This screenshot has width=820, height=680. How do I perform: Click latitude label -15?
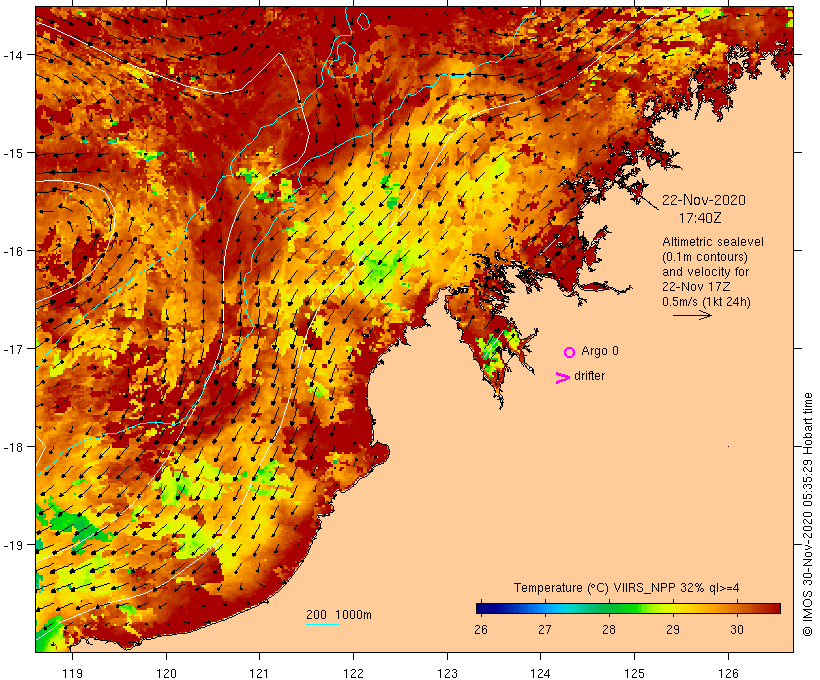(x=12, y=153)
